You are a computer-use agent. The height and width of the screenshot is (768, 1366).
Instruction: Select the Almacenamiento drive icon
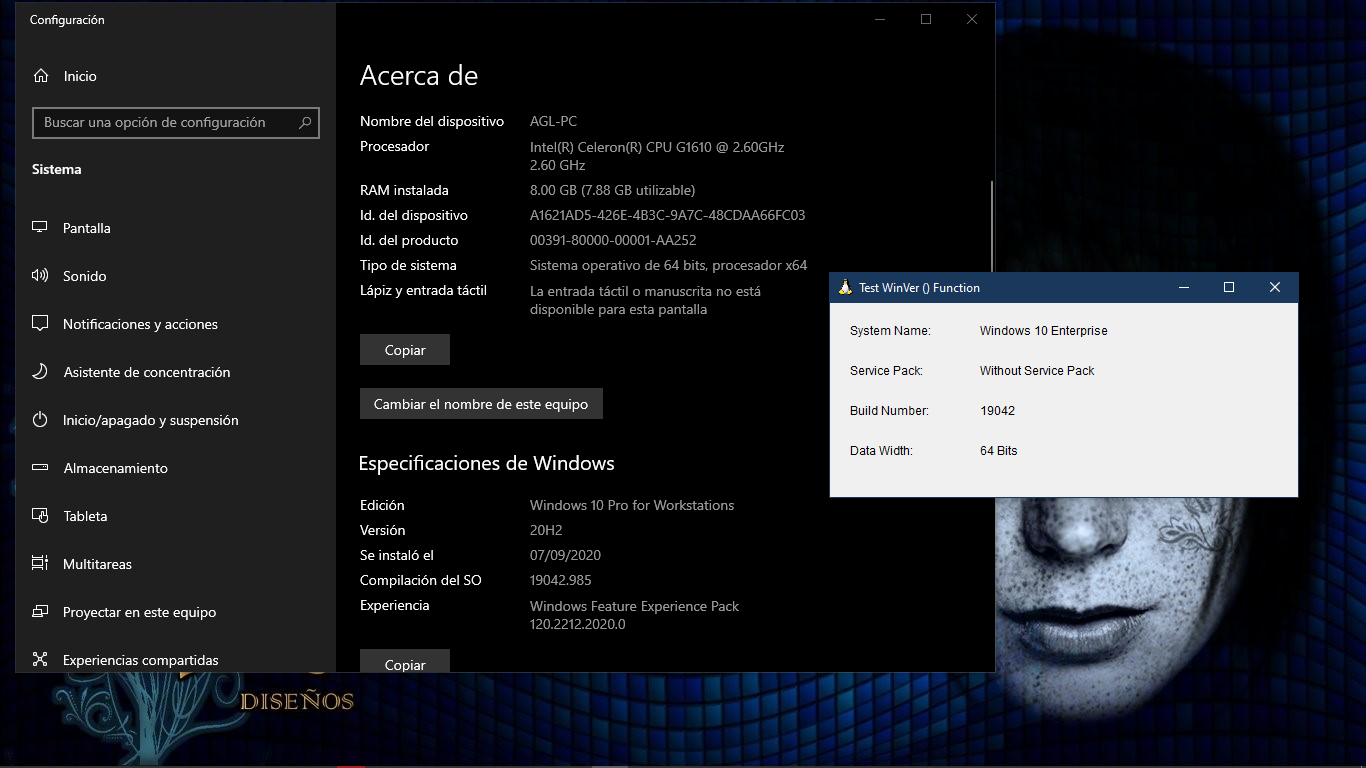[x=40, y=468]
